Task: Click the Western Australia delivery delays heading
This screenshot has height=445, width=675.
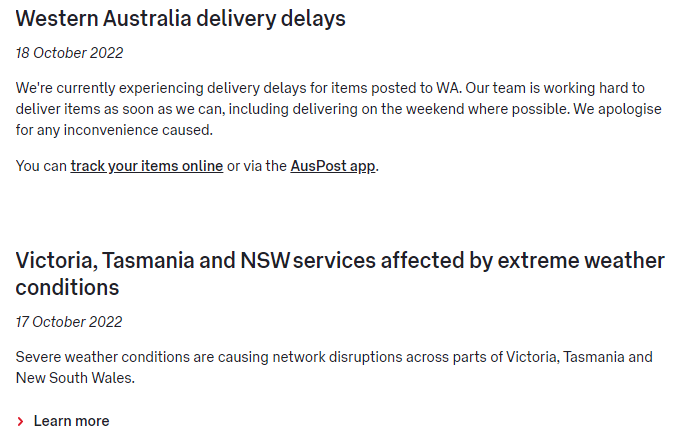Action: (181, 18)
